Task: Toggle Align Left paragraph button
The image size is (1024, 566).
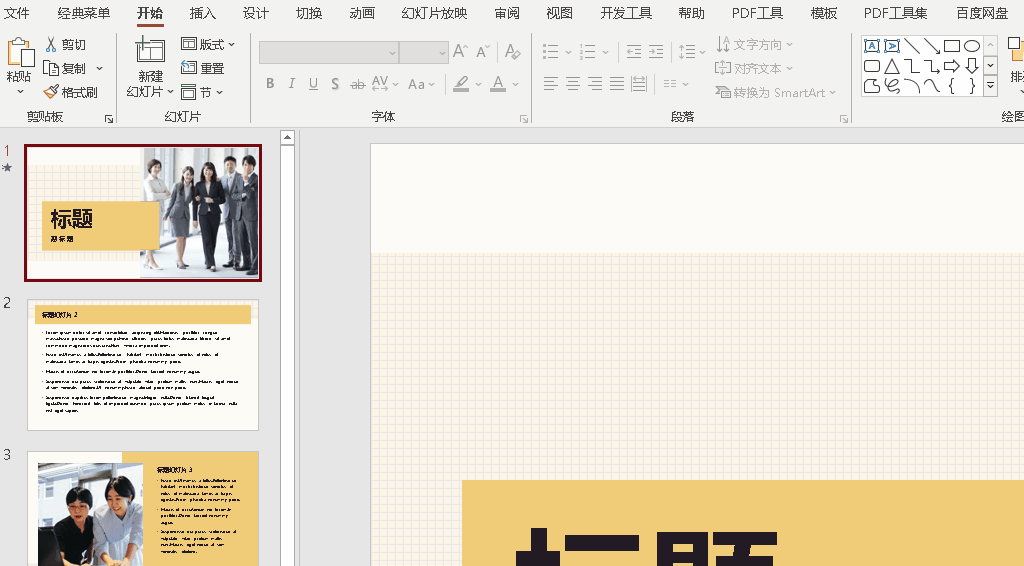Action: point(551,84)
